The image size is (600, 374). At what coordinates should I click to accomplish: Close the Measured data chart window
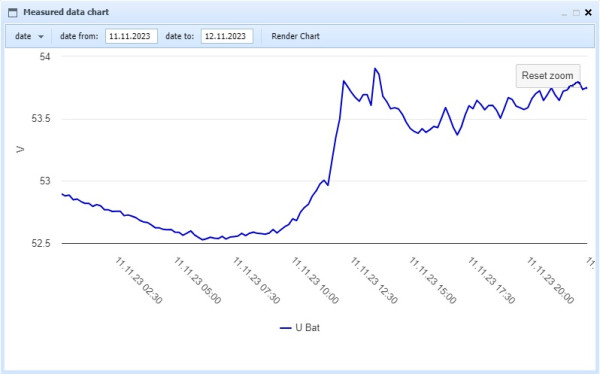coord(589,13)
